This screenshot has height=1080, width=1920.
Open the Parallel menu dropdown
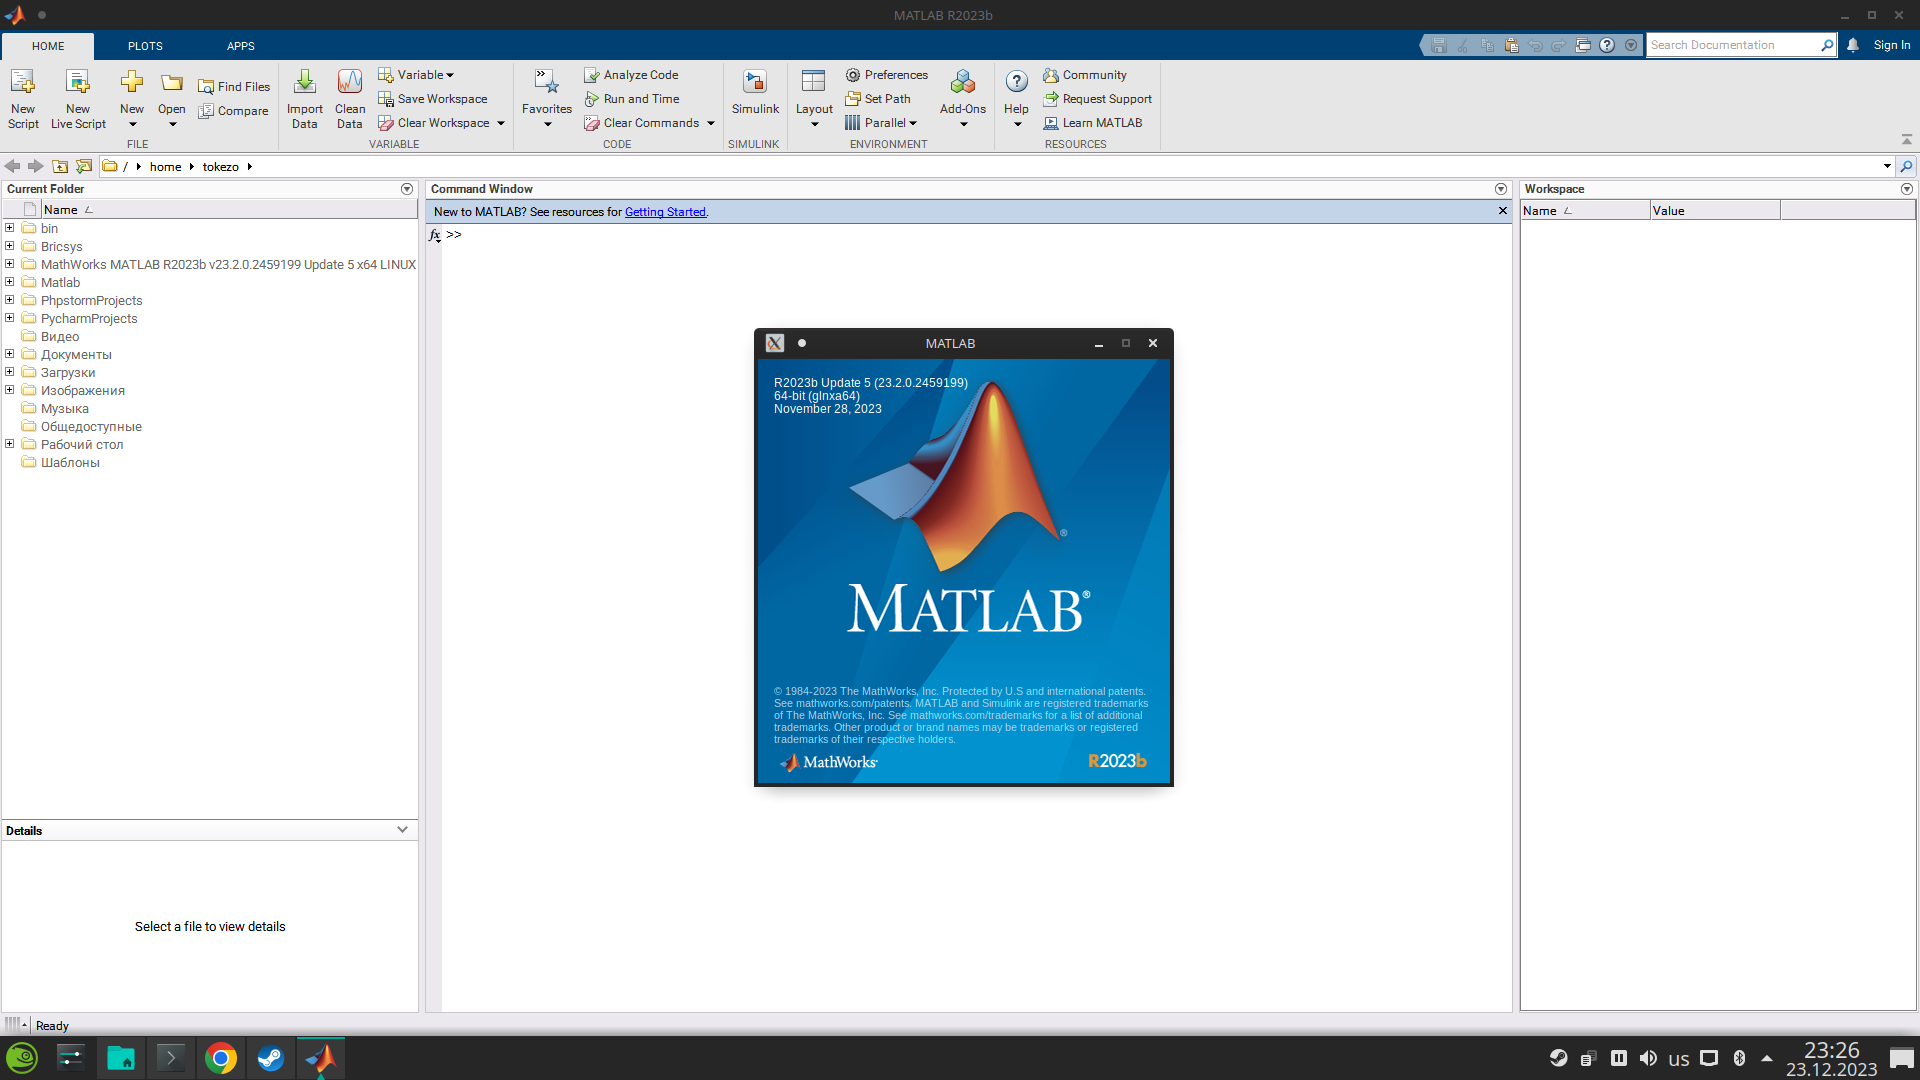coord(912,122)
